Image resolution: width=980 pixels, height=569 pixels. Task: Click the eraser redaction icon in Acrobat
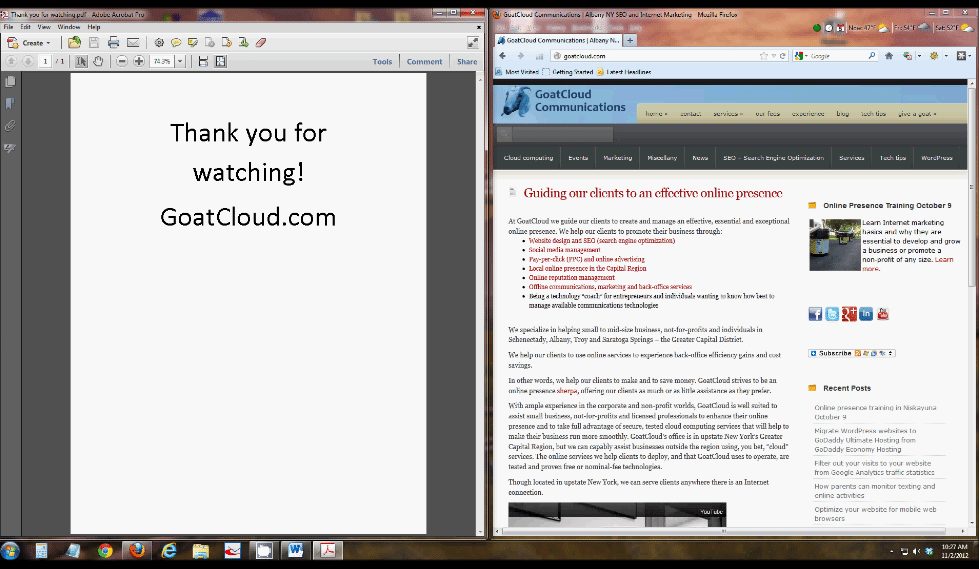[x=261, y=43]
